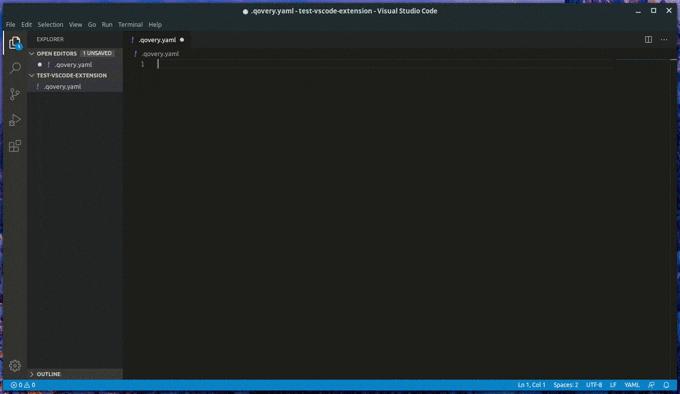Open the Search view in activity bar

click(x=15, y=68)
